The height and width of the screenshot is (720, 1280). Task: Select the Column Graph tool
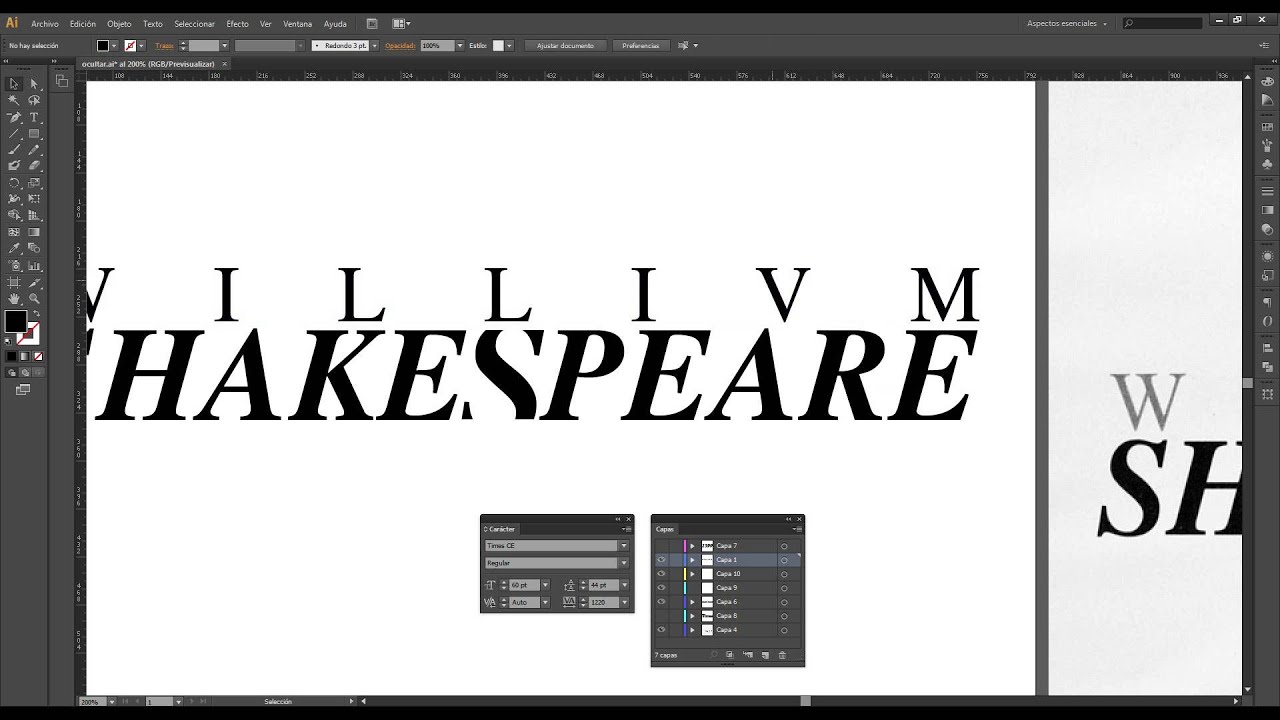pyautogui.click(x=34, y=265)
